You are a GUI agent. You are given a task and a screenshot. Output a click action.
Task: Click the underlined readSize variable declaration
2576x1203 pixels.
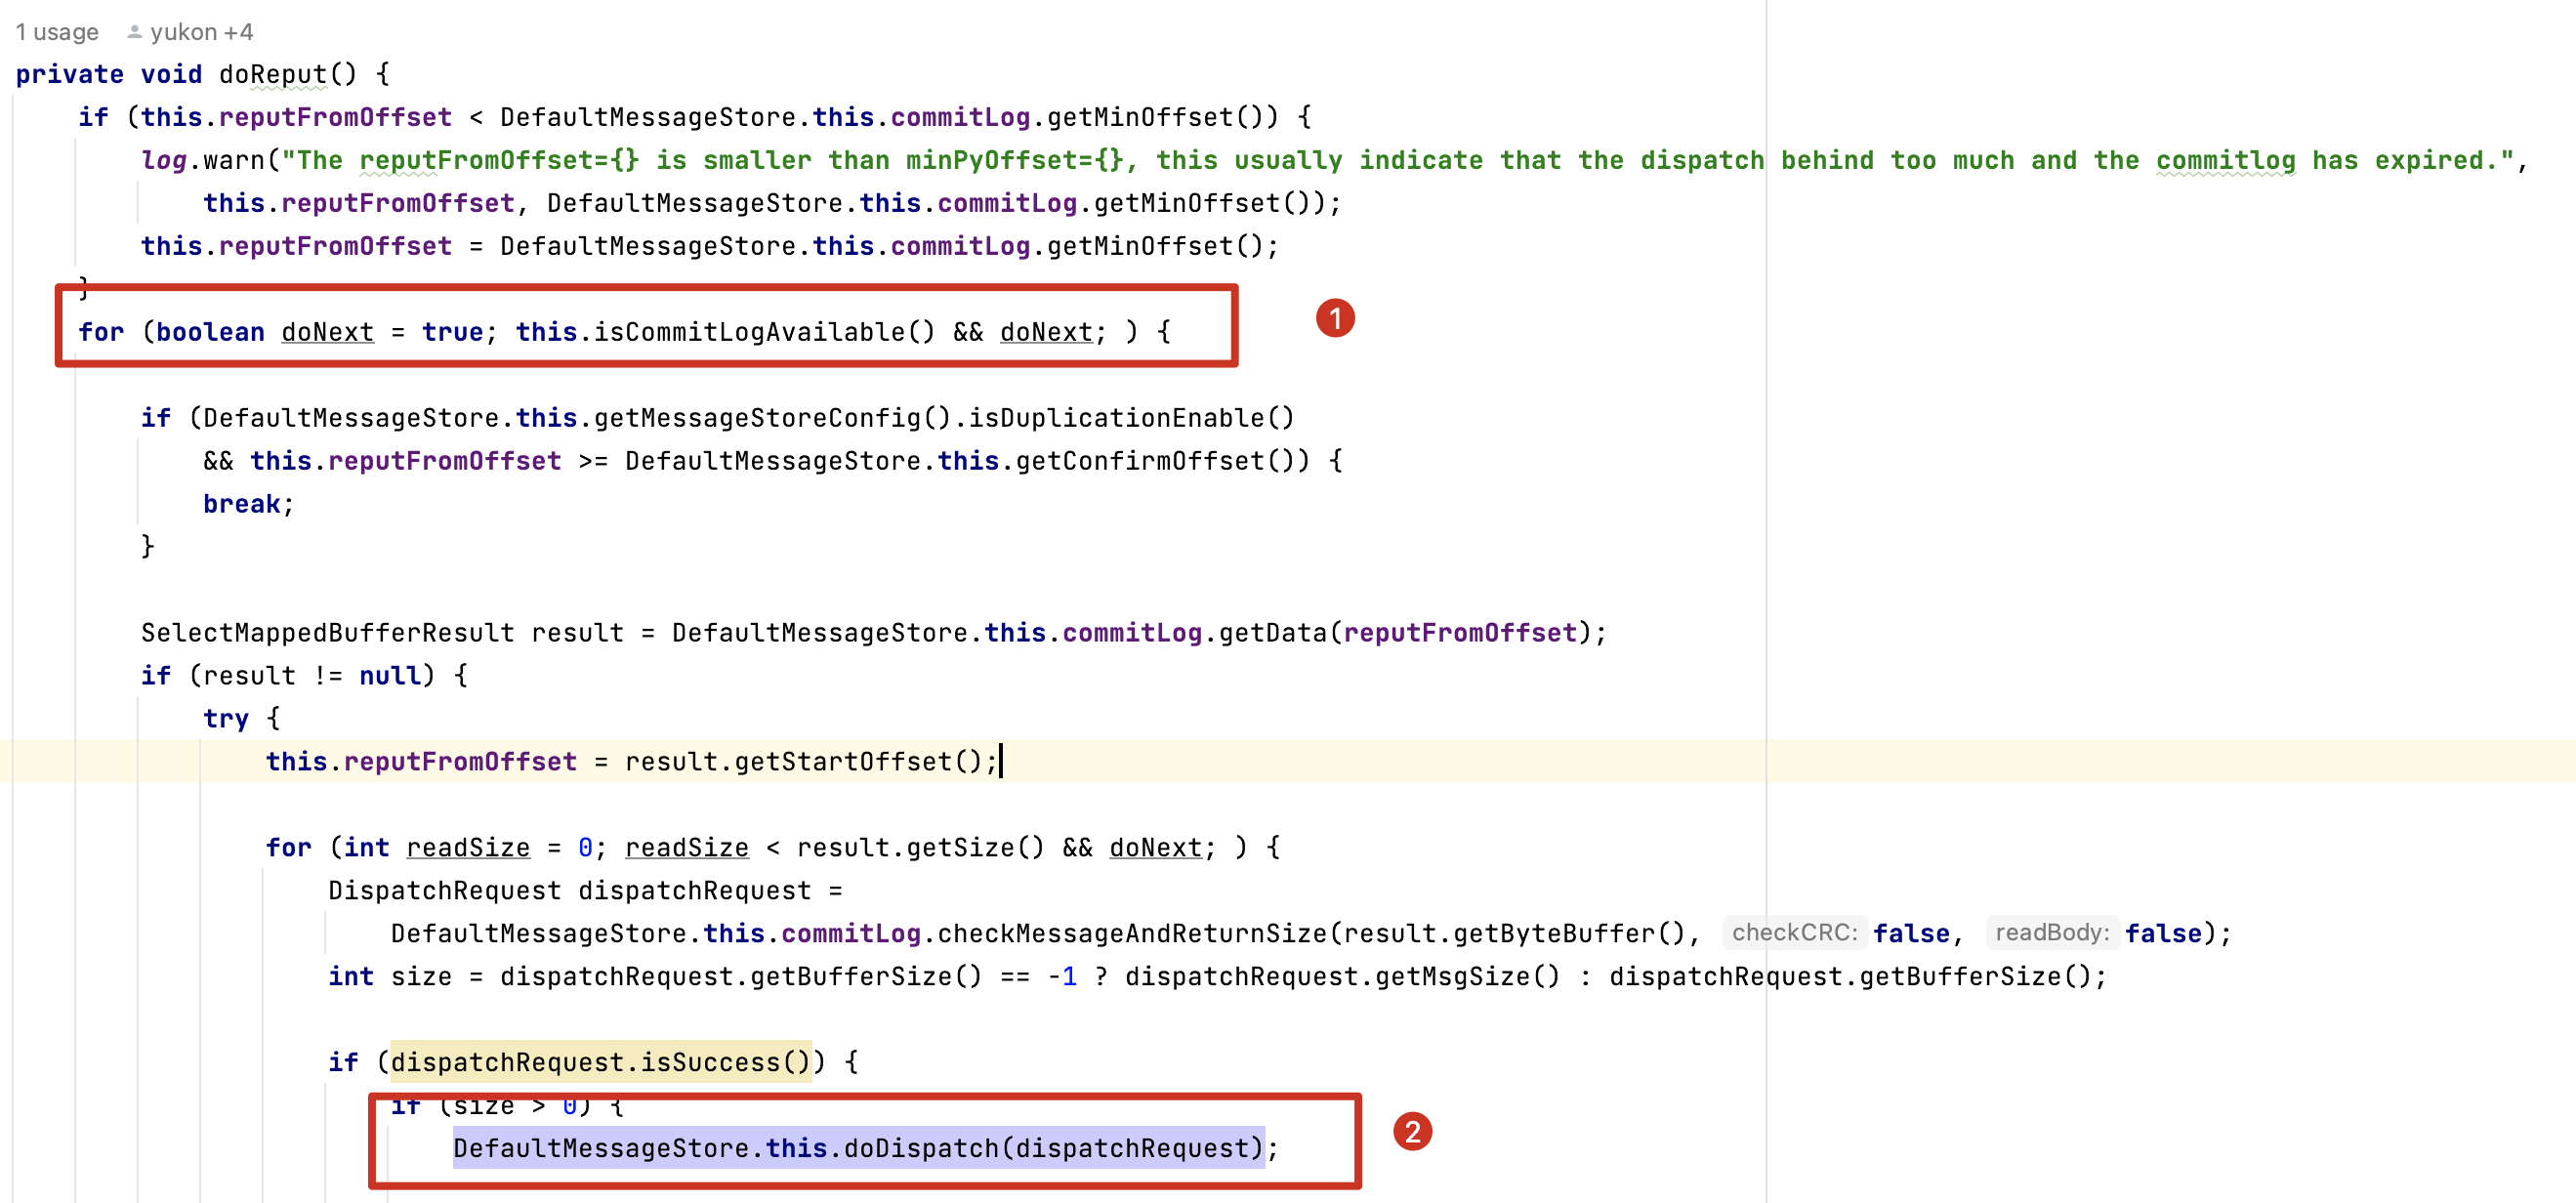coord(467,847)
